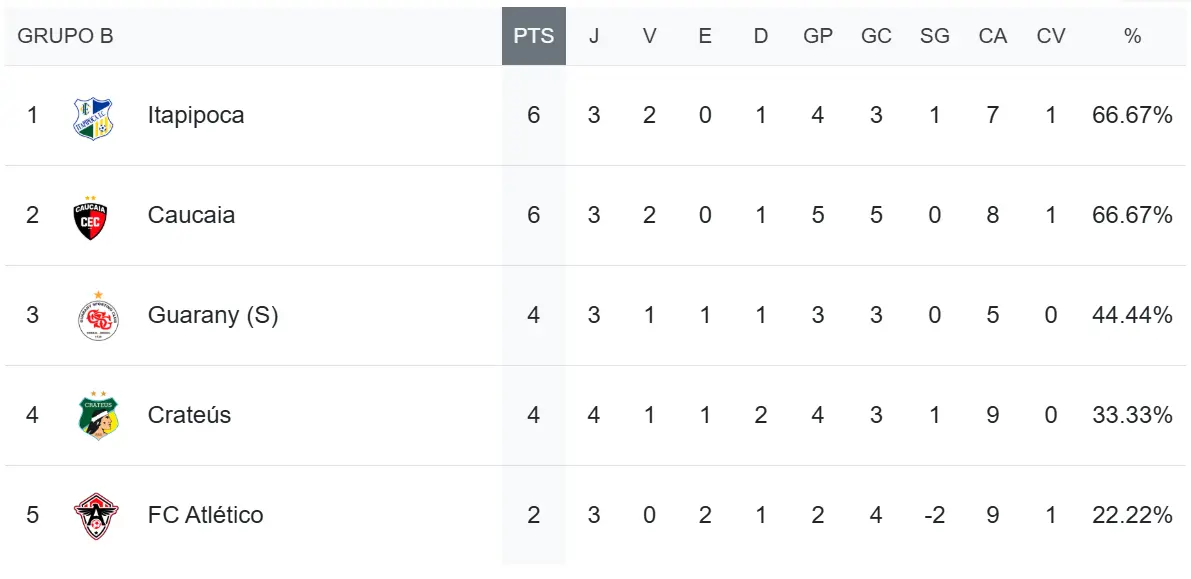Viewport: 1191px width, 579px height.
Task: Click the Caucaia club crest
Action: point(91,216)
